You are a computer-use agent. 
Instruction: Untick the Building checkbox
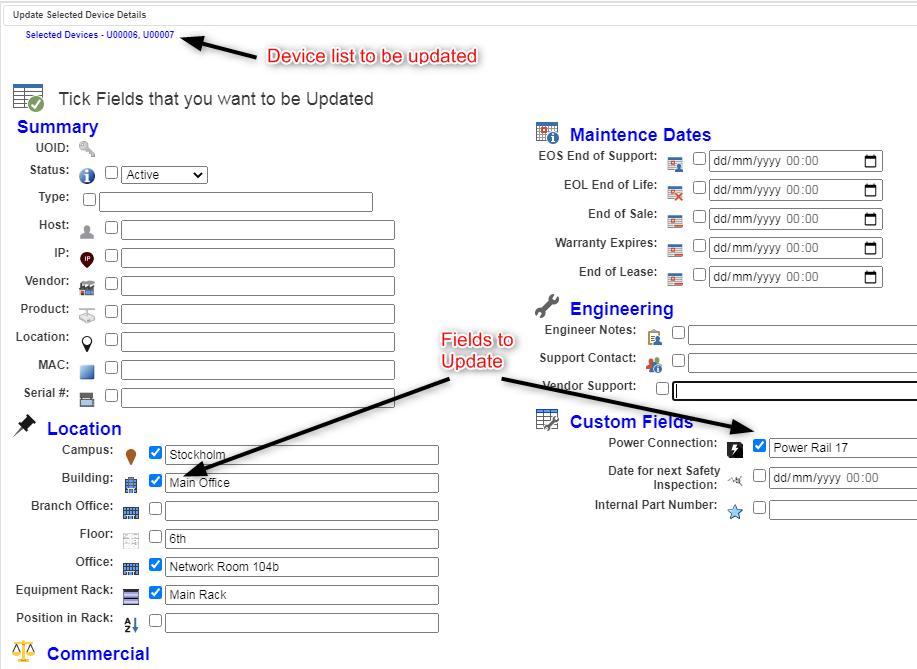(155, 480)
